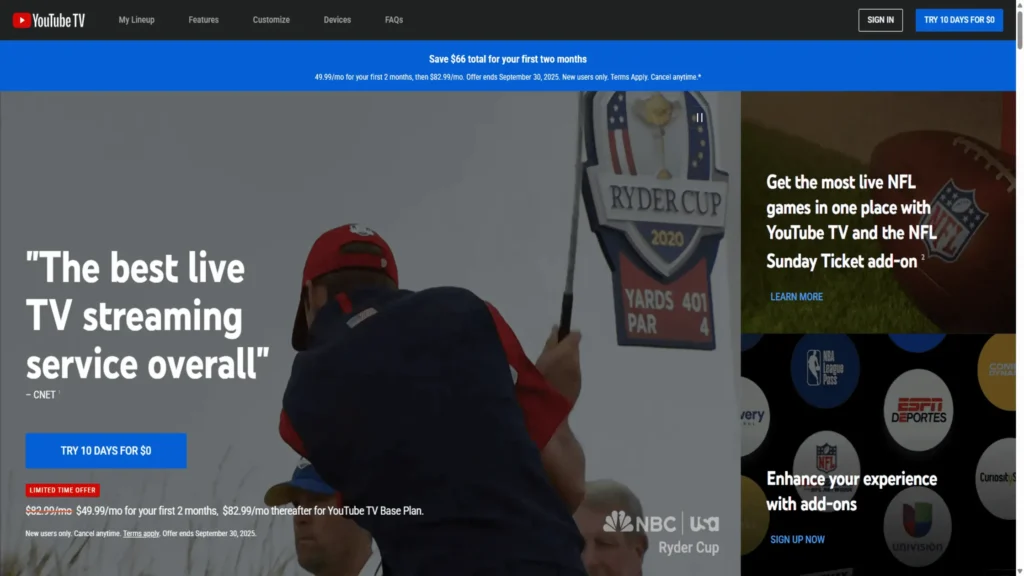This screenshot has height=576, width=1024.
Task: Follow SIGN UP NOW add-ons link
Action: pyautogui.click(x=797, y=539)
